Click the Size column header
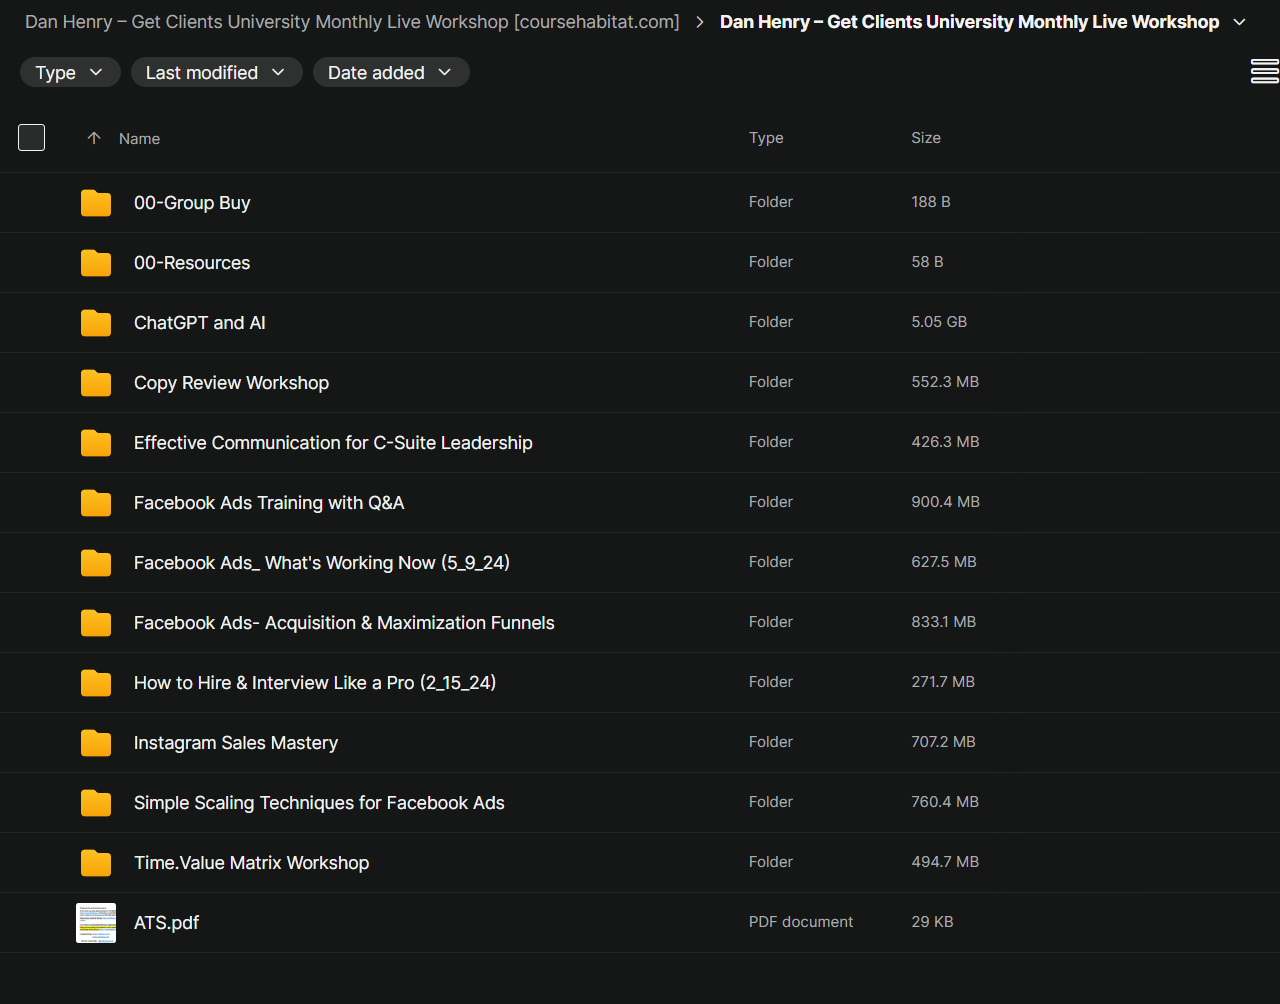Image resolution: width=1280 pixels, height=1004 pixels. 925,138
